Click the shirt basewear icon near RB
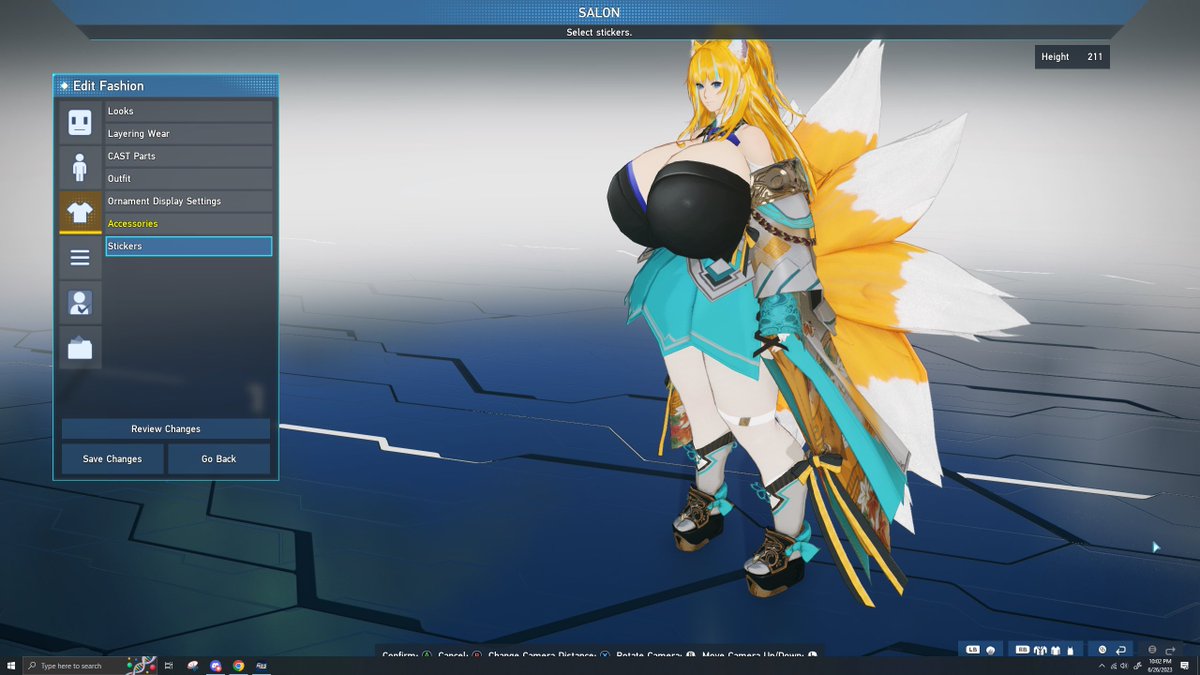Image resolution: width=1200 pixels, height=675 pixels. 1056,650
